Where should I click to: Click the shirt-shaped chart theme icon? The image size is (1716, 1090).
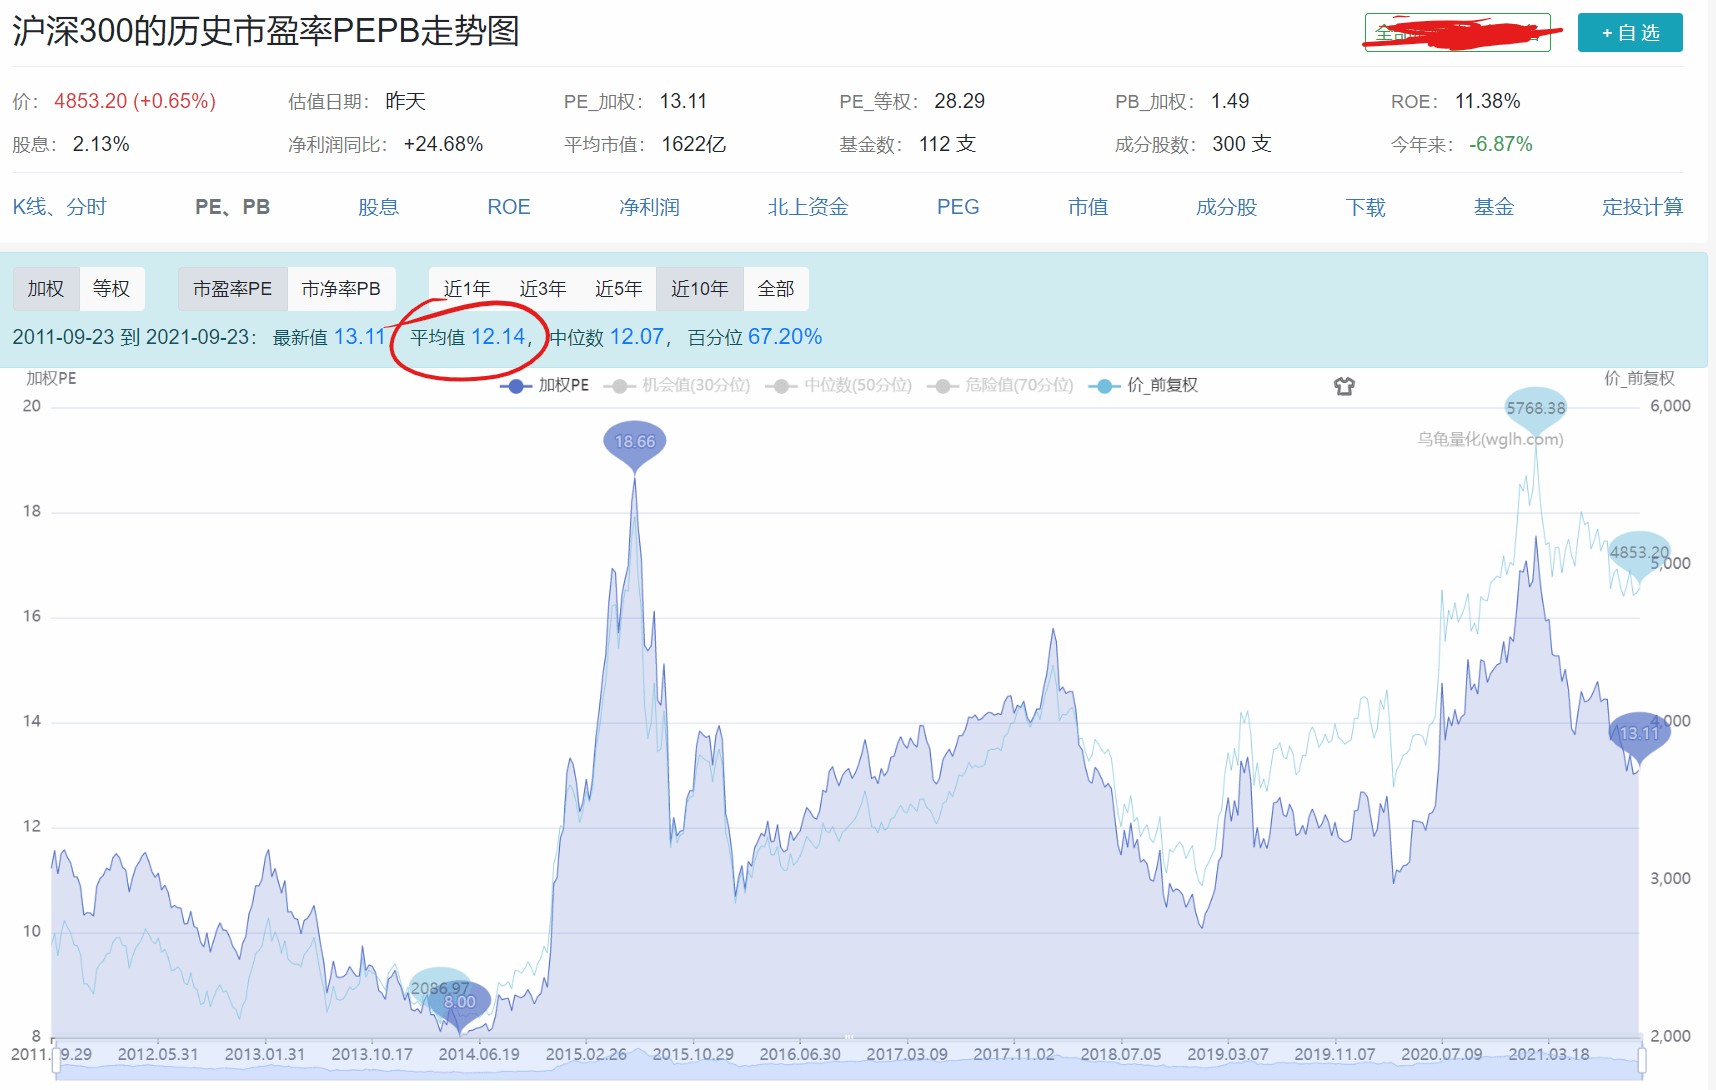[x=1344, y=386]
